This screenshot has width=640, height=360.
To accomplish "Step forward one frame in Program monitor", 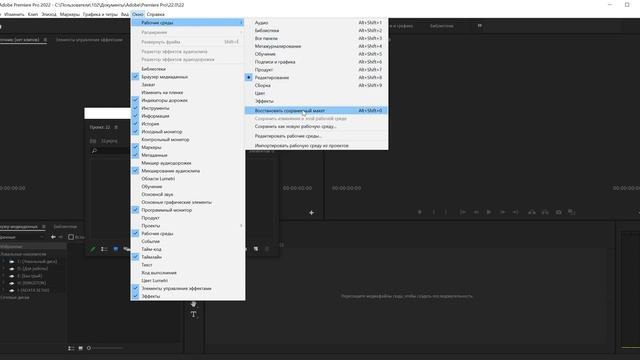I will point(502,212).
